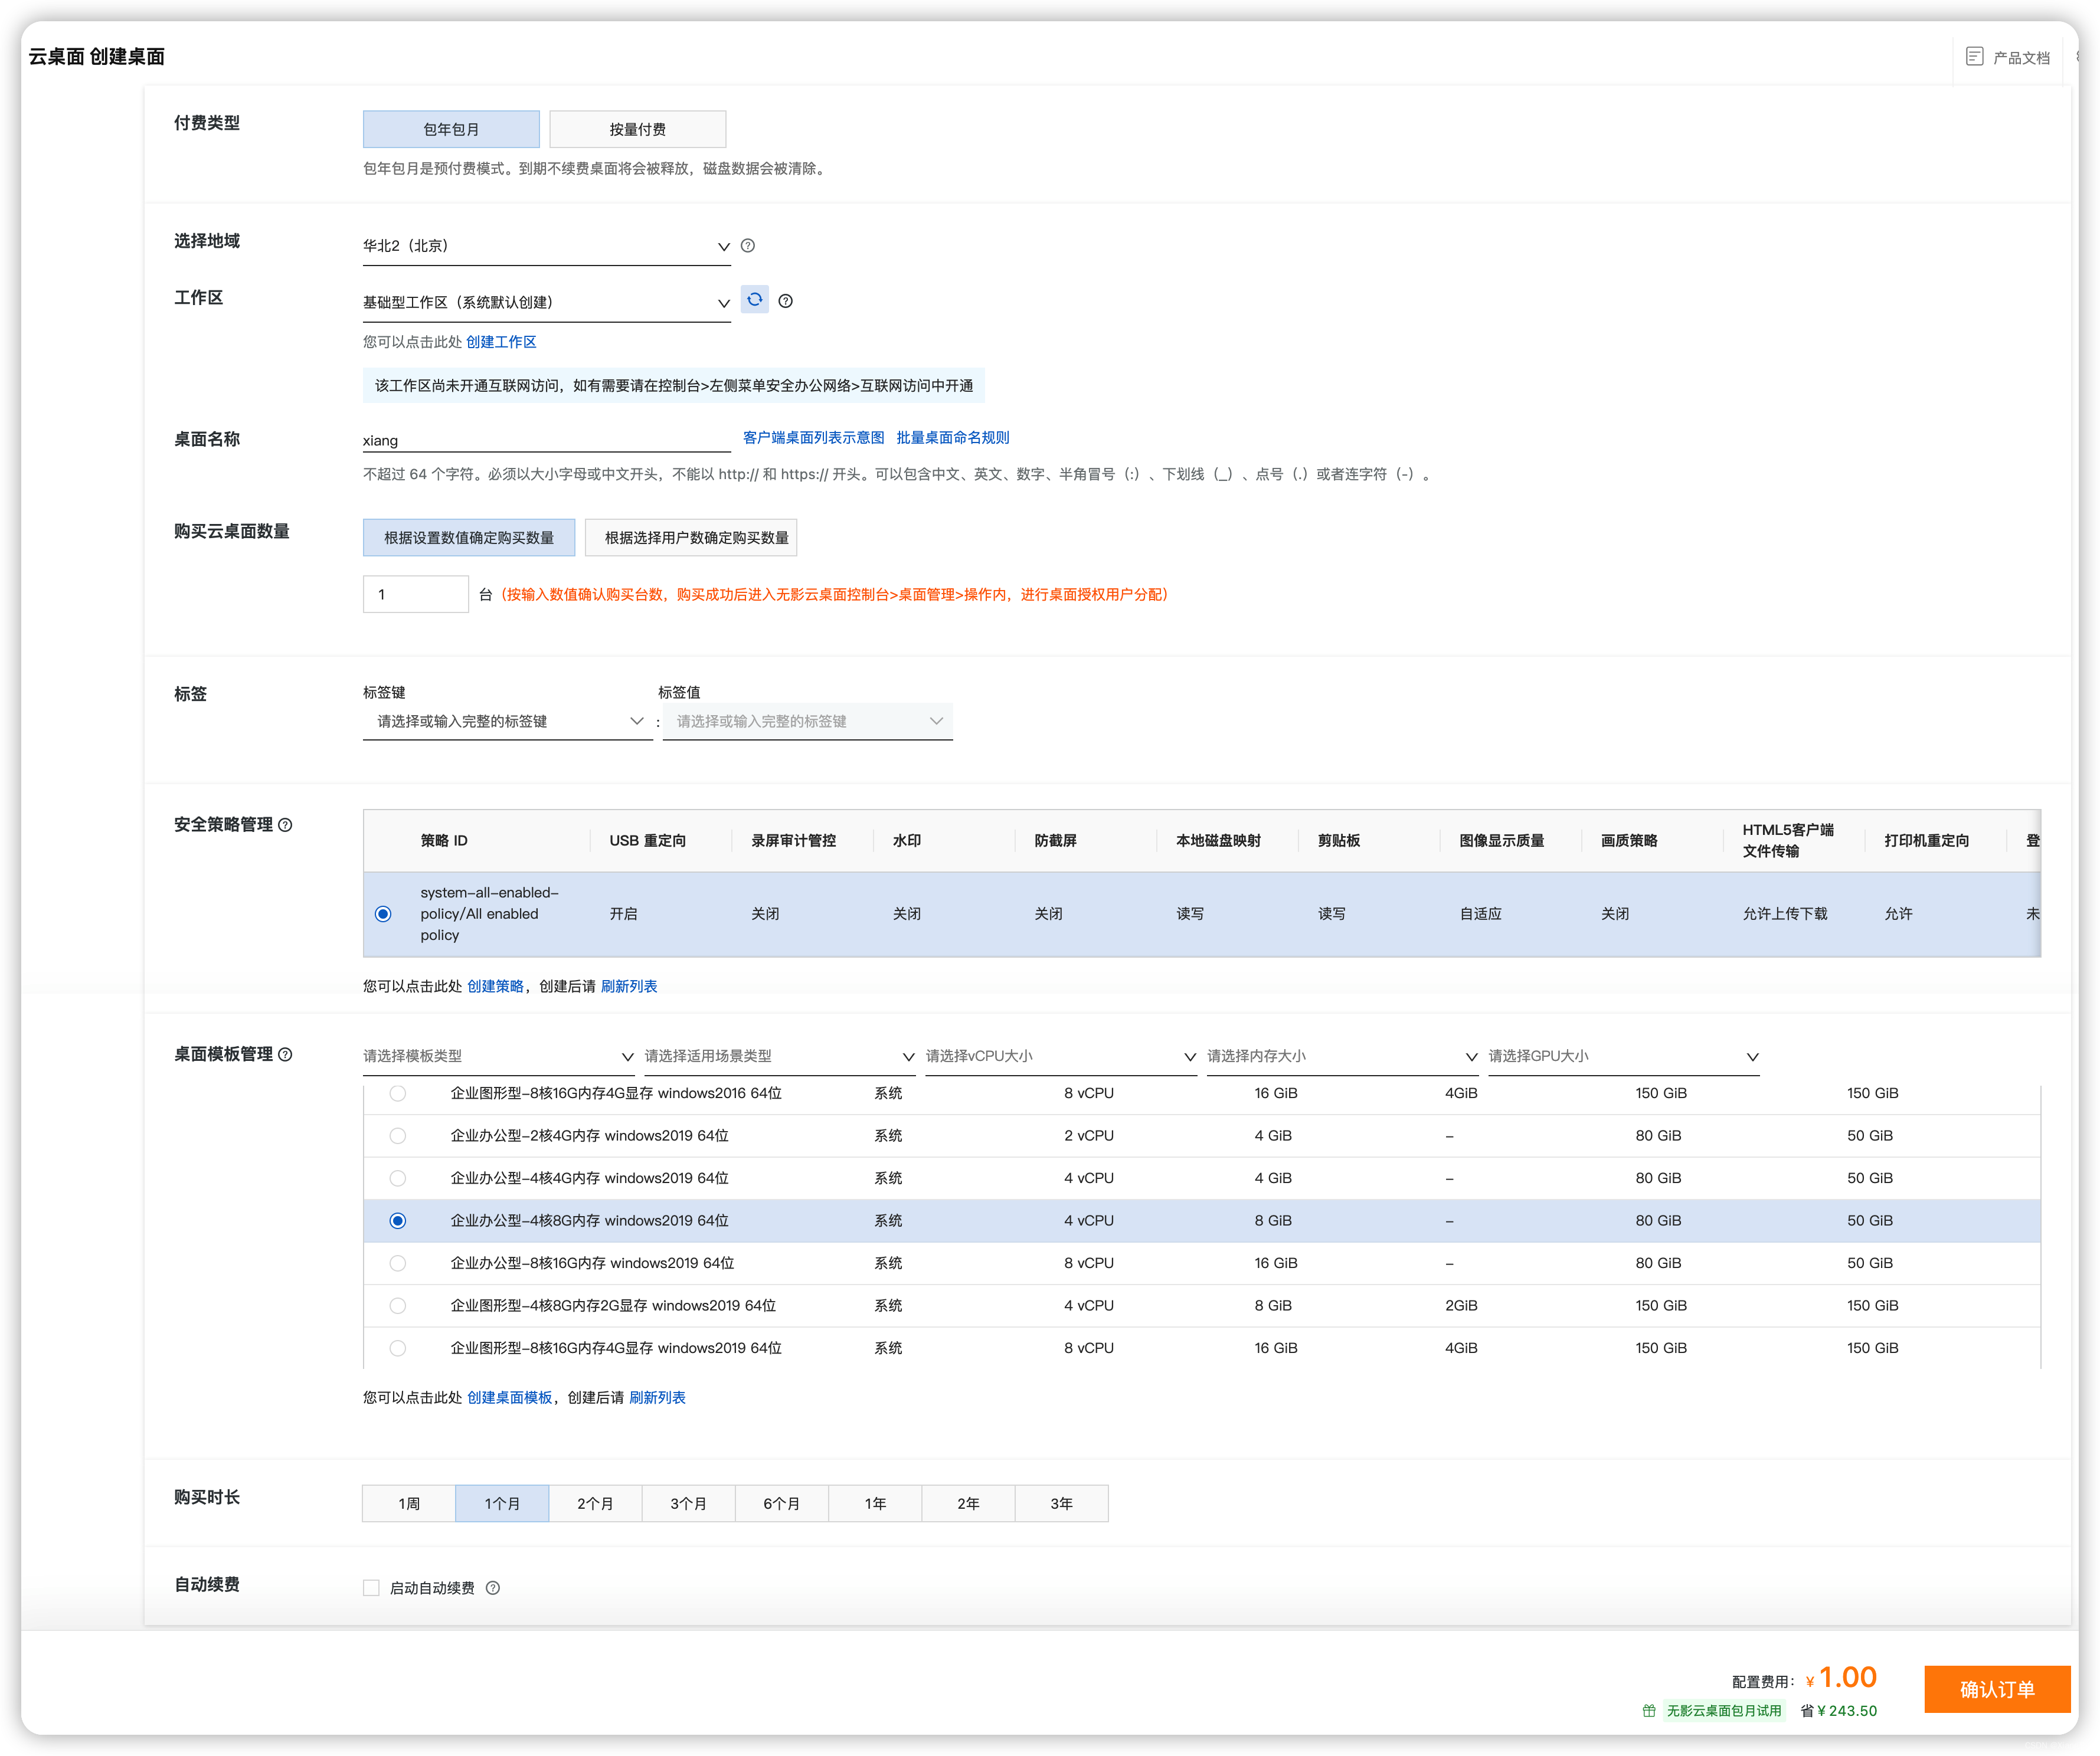Select 企业办公型-2核4G内存 windows2019 template
This screenshot has width=2100, height=1756.
pyautogui.click(x=398, y=1136)
